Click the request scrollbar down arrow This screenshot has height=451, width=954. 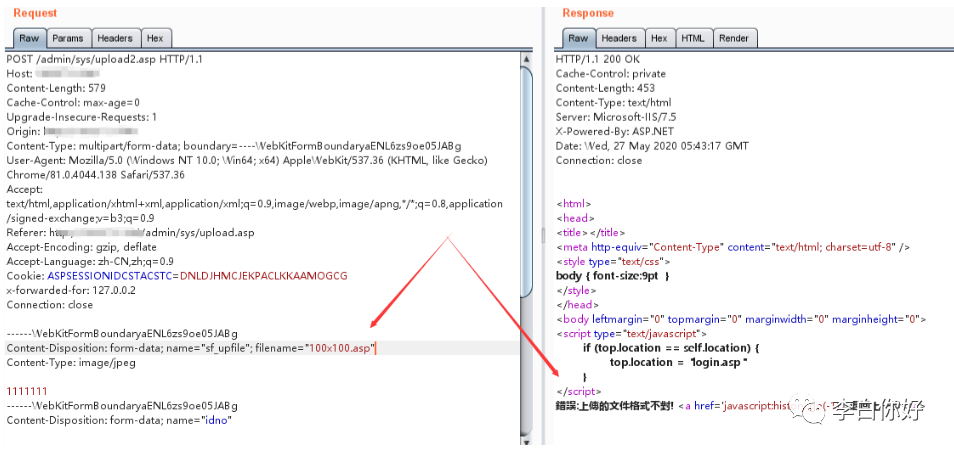click(526, 441)
